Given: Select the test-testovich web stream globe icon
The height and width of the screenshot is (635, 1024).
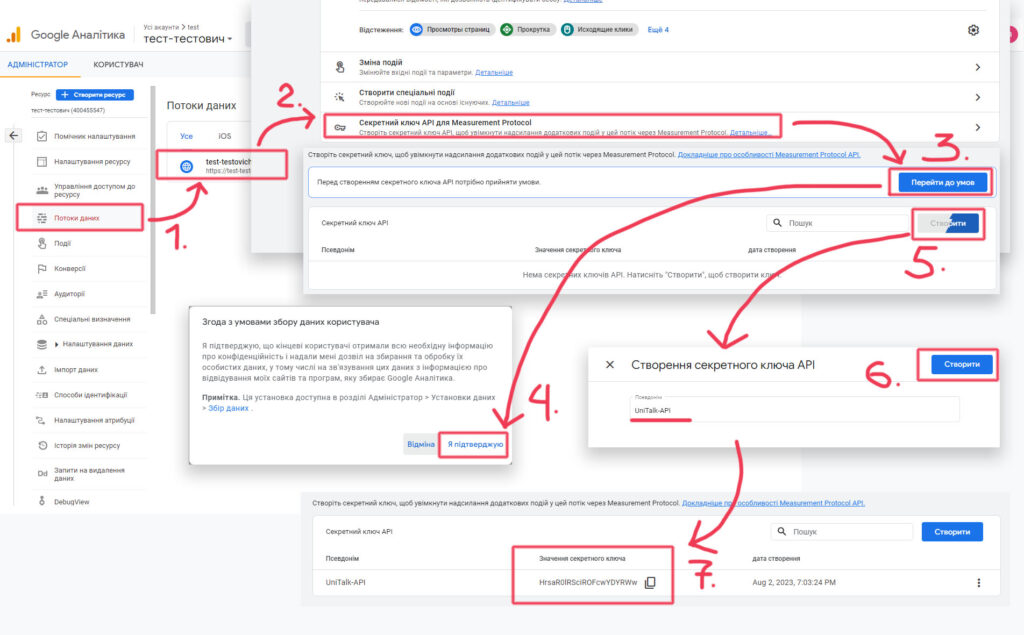Looking at the screenshot, I should (x=186, y=166).
